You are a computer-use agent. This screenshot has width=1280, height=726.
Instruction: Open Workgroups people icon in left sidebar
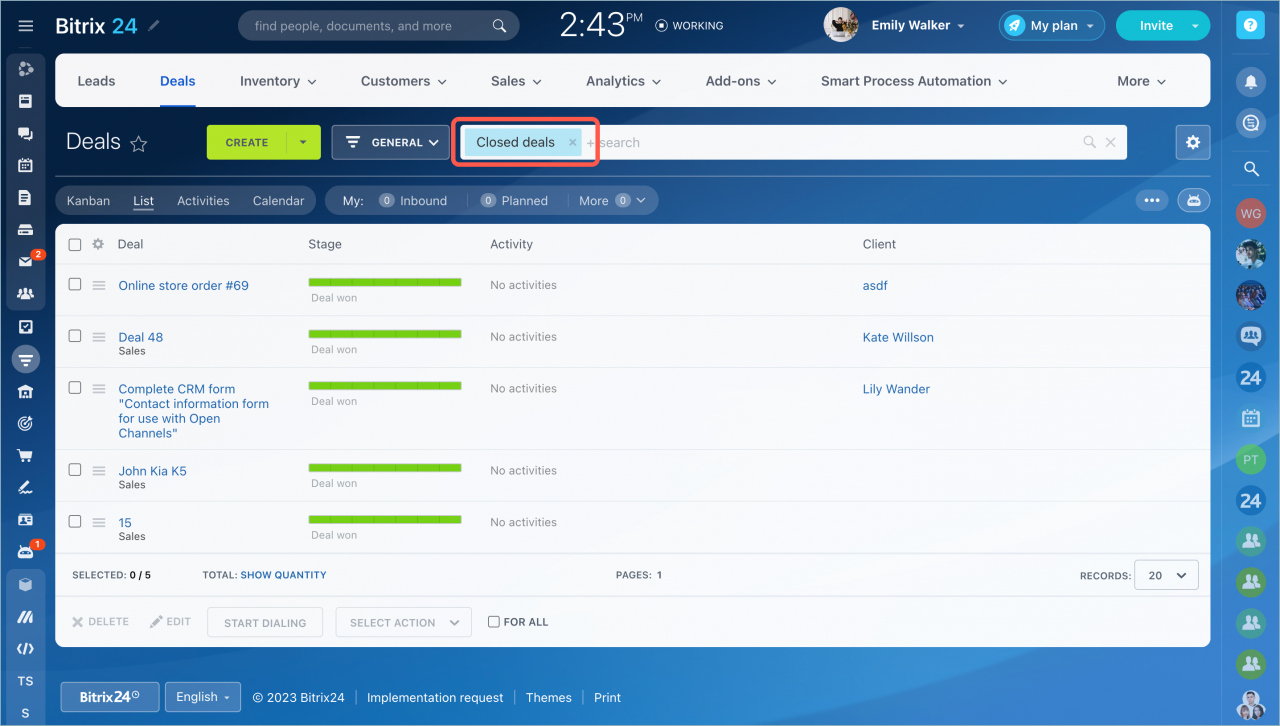coord(26,294)
